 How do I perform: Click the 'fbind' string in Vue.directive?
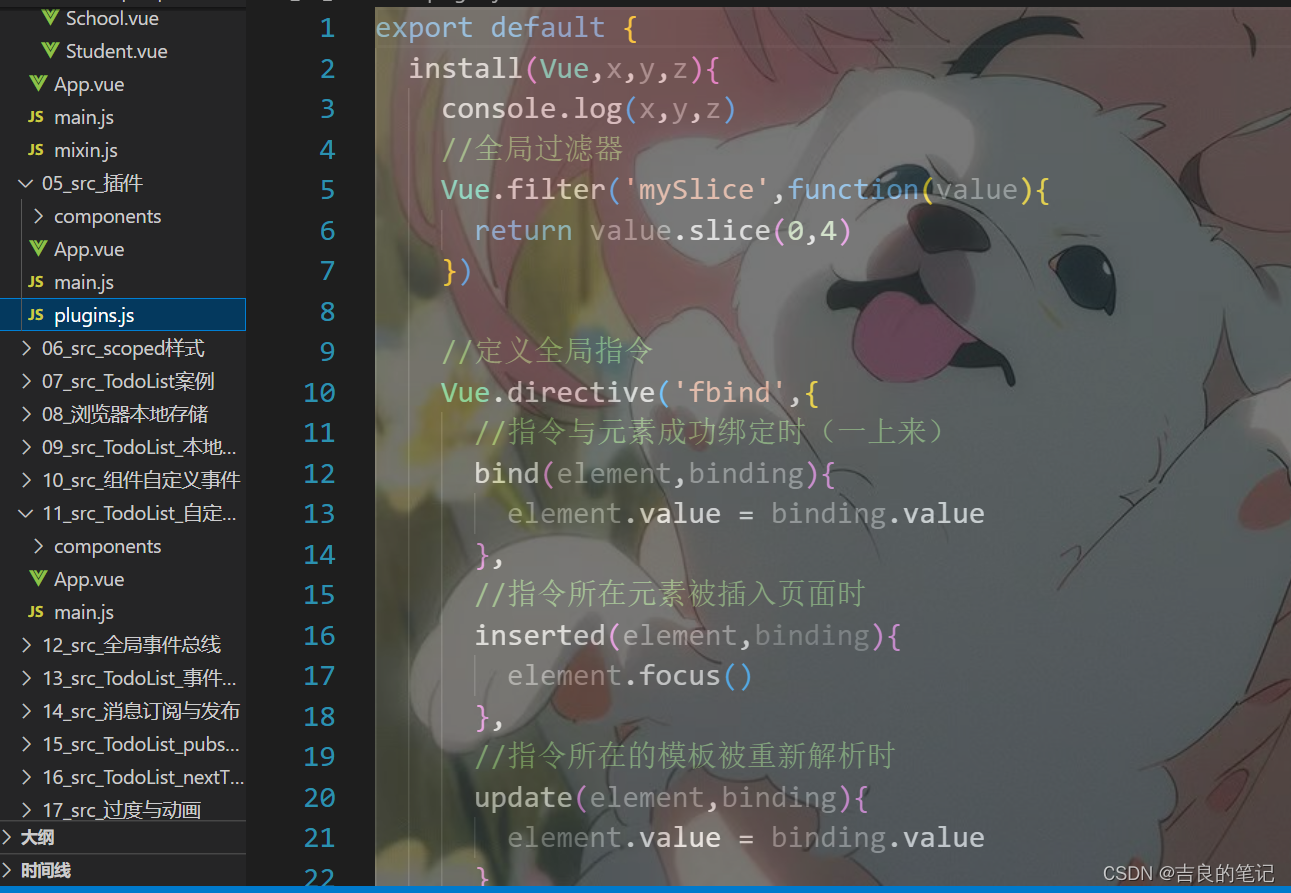click(x=729, y=392)
